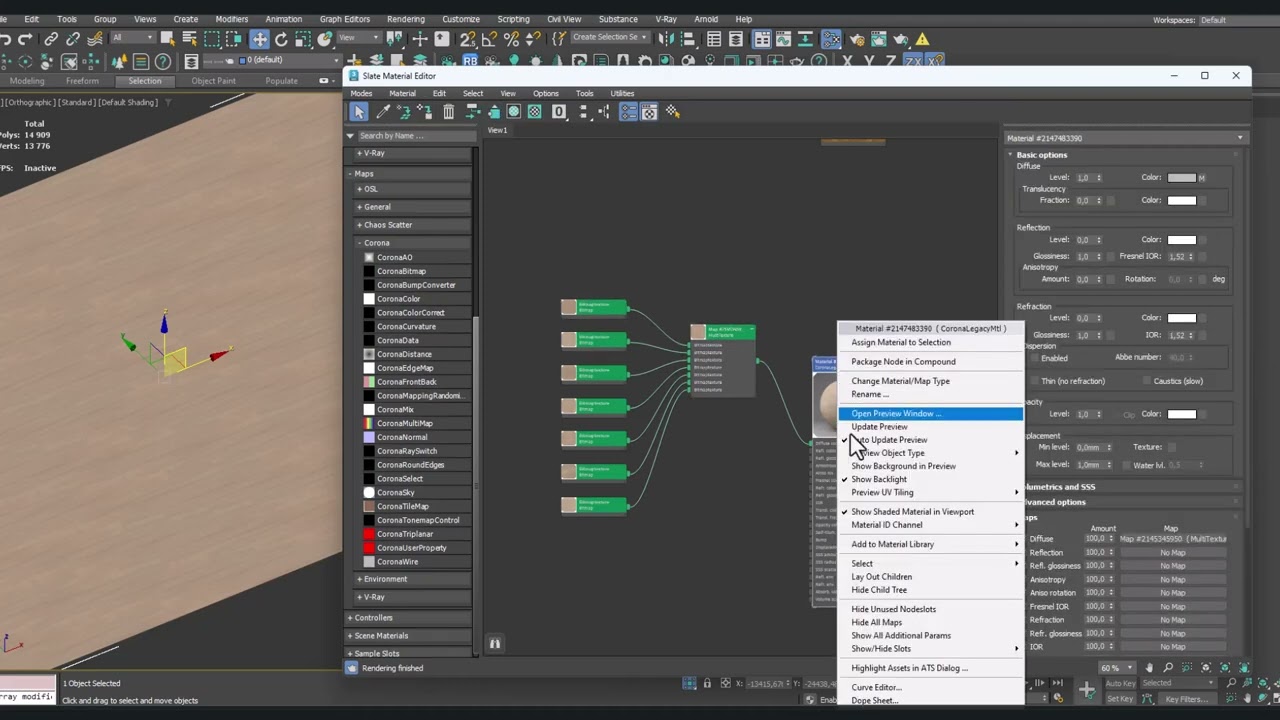1280x720 pixels.
Task: Click Add to Material Library entry
Action: [892, 544]
